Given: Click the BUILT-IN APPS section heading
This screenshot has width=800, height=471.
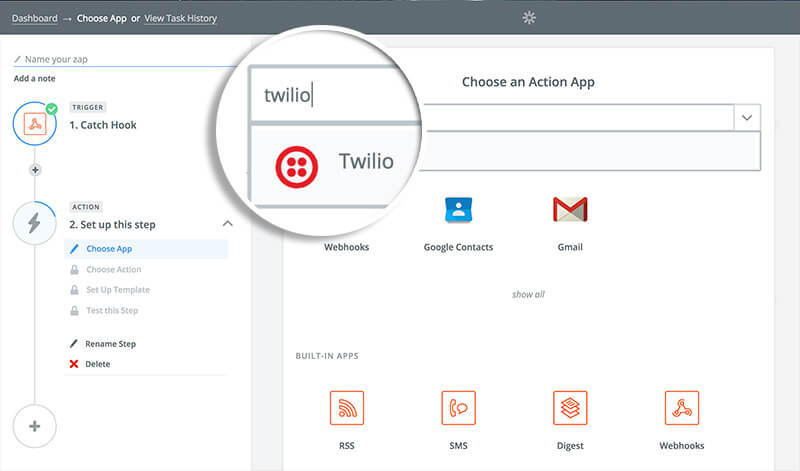Looking at the screenshot, I should [327, 356].
